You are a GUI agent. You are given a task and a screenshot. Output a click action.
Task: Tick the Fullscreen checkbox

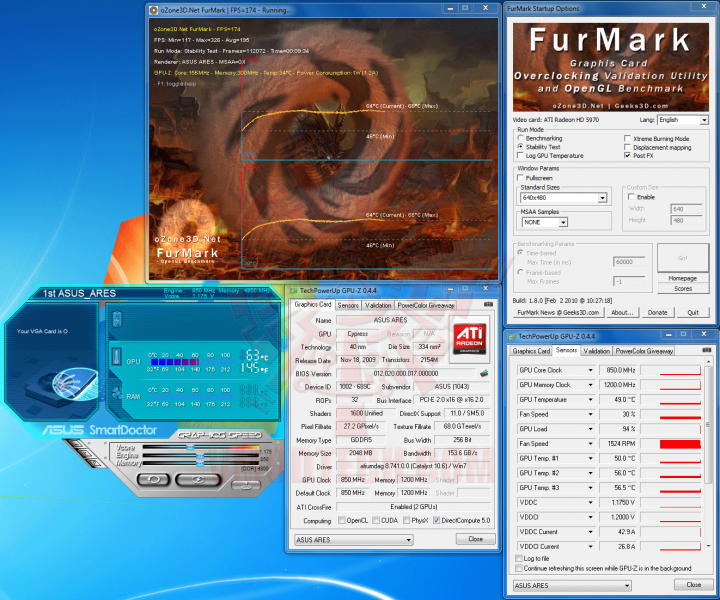point(520,177)
